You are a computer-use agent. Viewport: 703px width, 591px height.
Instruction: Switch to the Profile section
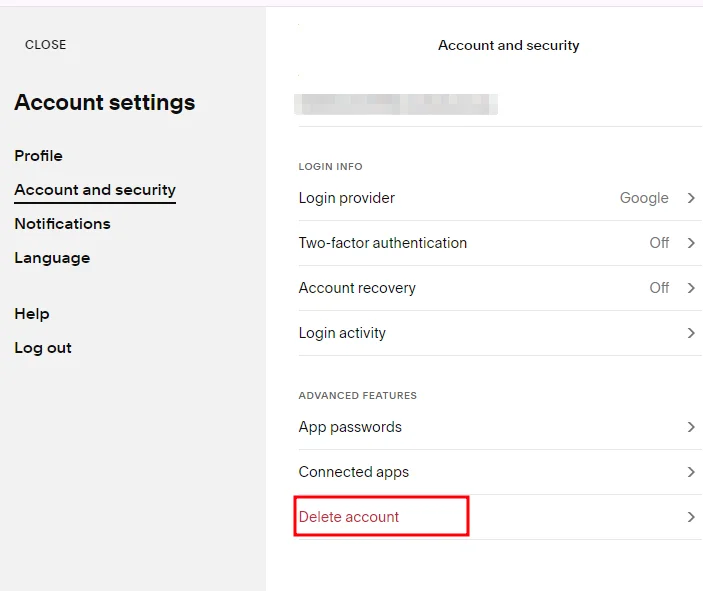tap(39, 156)
